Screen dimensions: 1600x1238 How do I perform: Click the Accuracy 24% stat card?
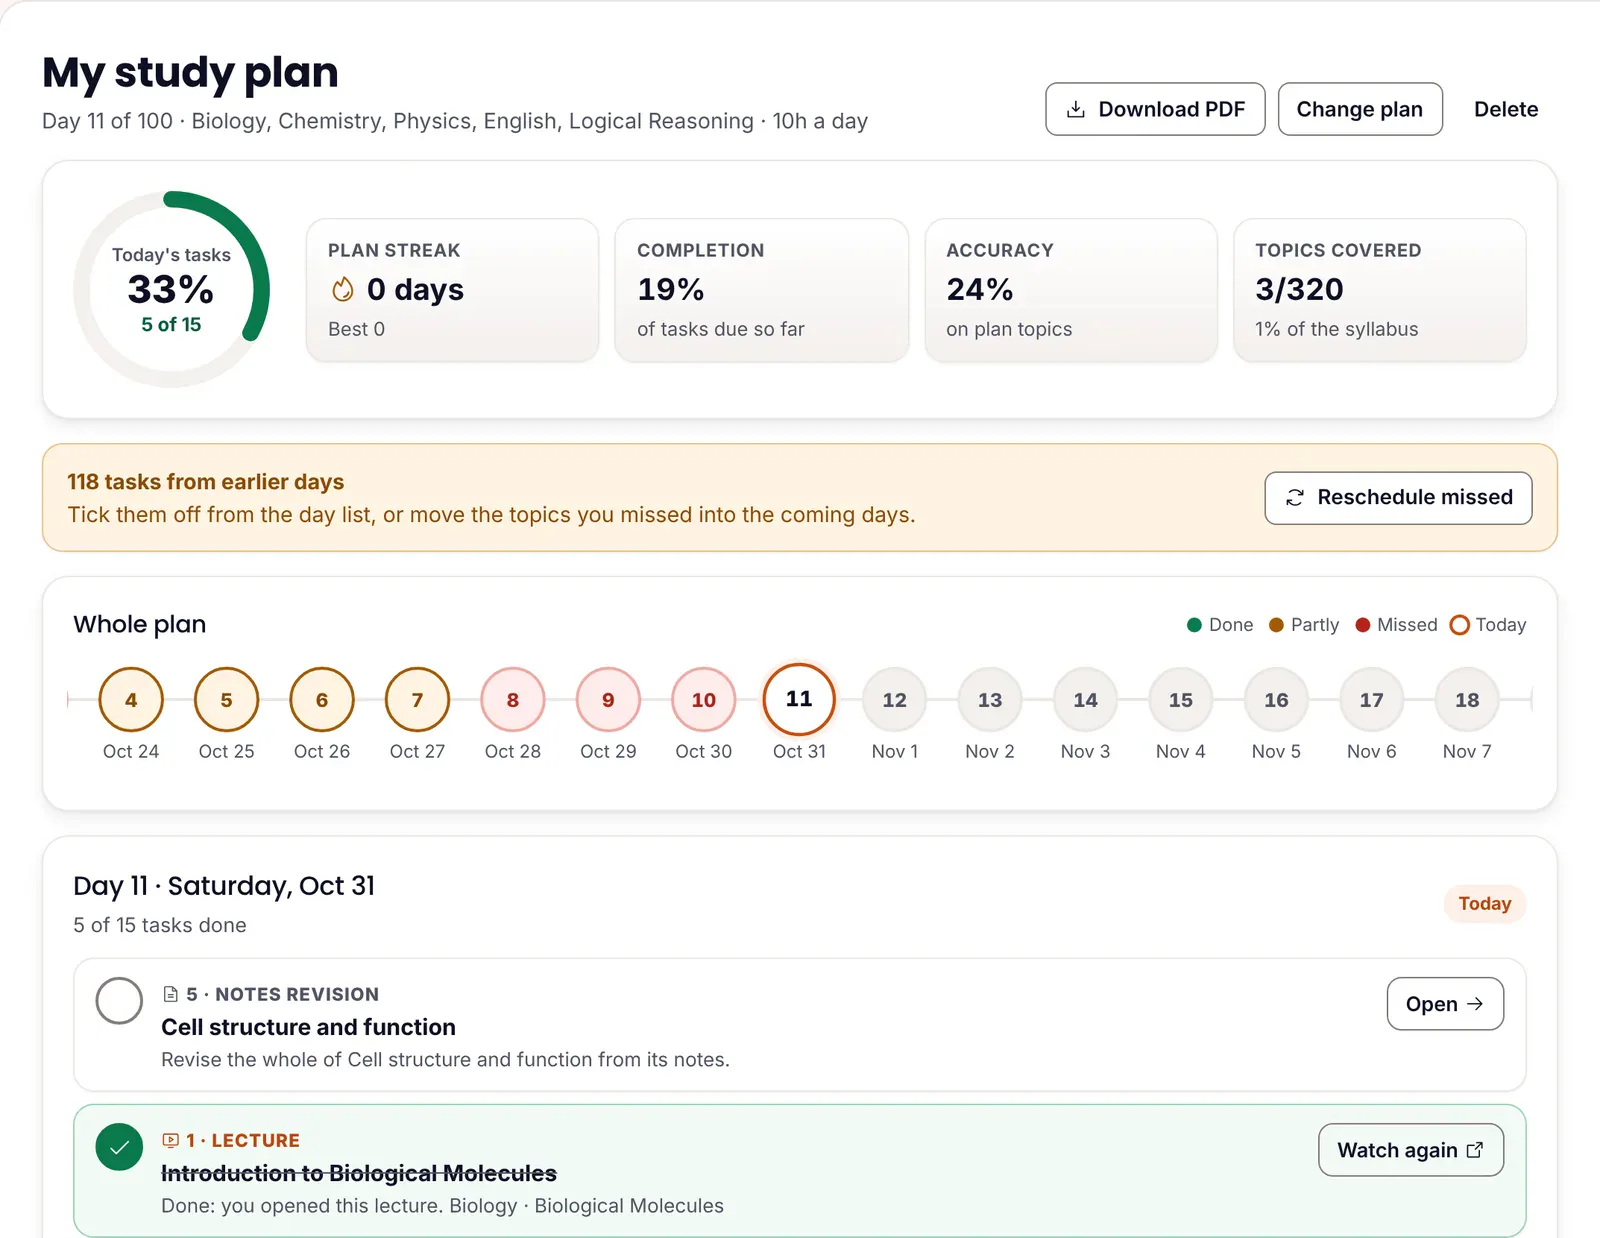point(1071,290)
